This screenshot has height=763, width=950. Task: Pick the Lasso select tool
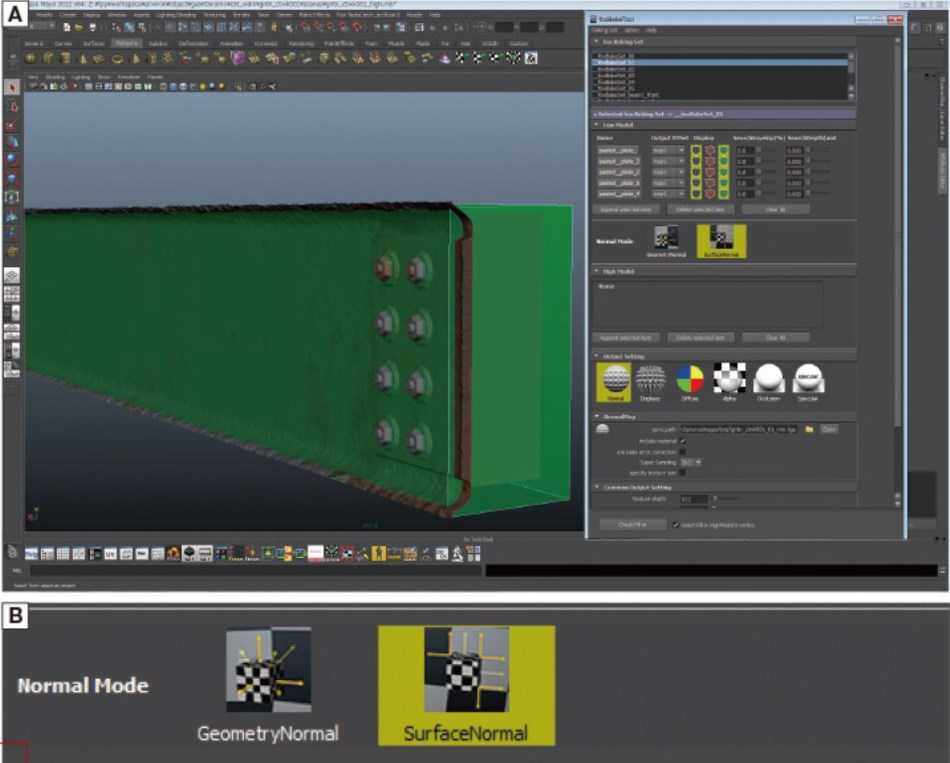click(x=12, y=107)
